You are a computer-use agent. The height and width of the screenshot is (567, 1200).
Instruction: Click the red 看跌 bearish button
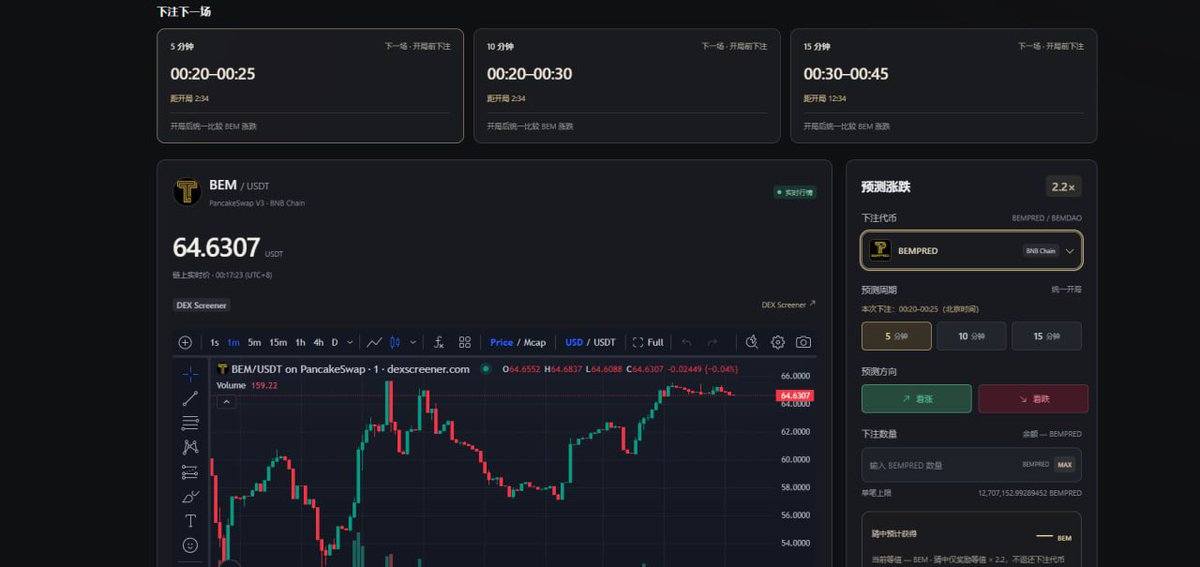tap(1033, 398)
